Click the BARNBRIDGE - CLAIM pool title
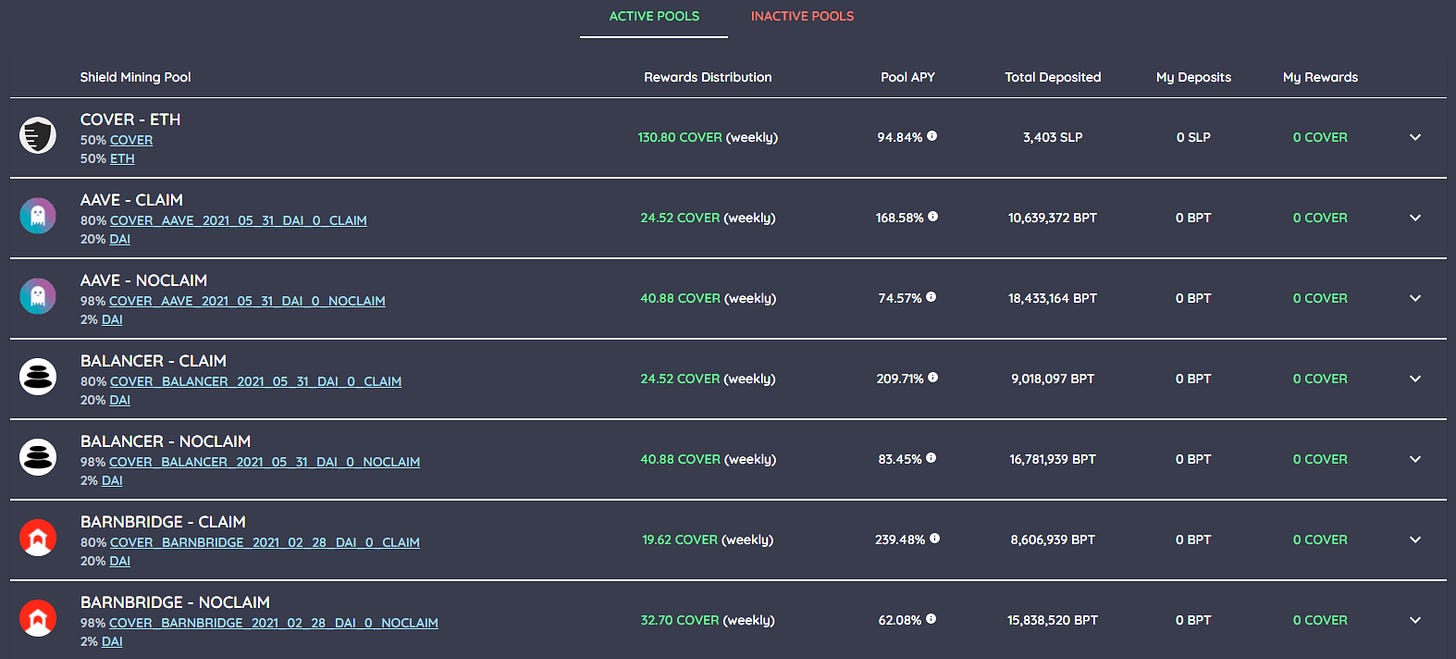Viewport: 1456px width, 659px height. point(163,522)
